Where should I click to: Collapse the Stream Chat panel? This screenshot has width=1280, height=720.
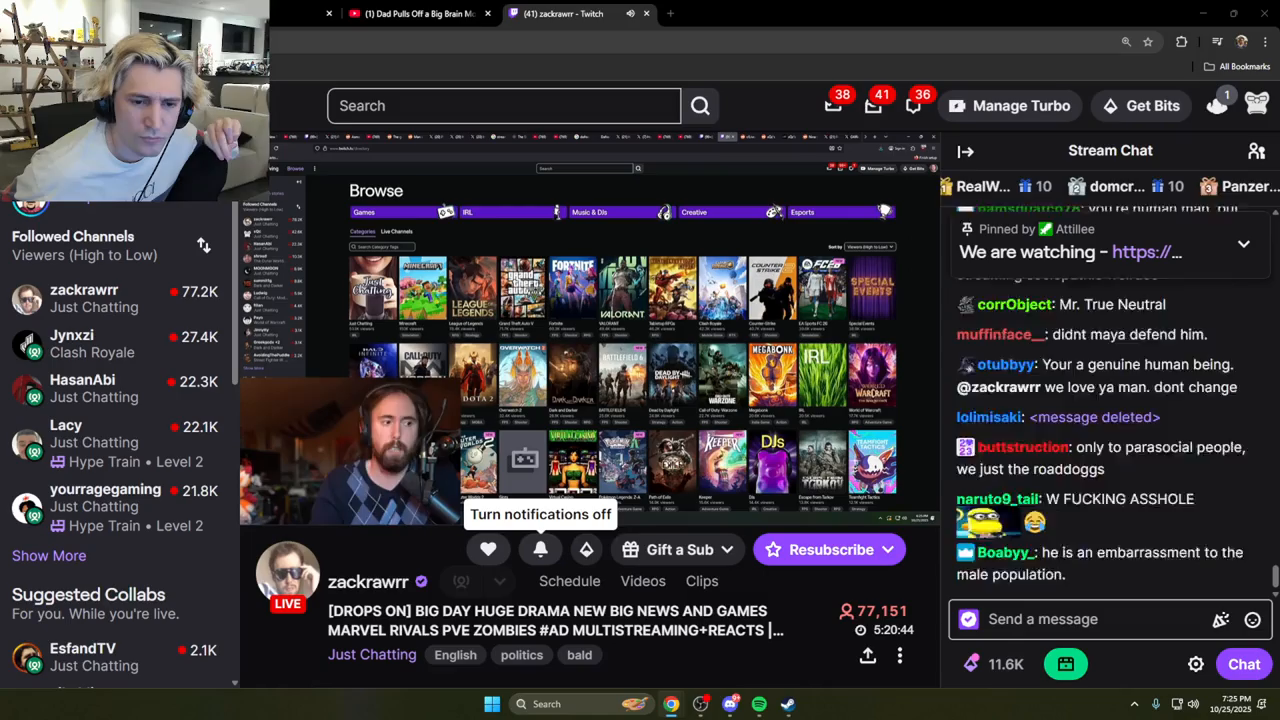965,152
